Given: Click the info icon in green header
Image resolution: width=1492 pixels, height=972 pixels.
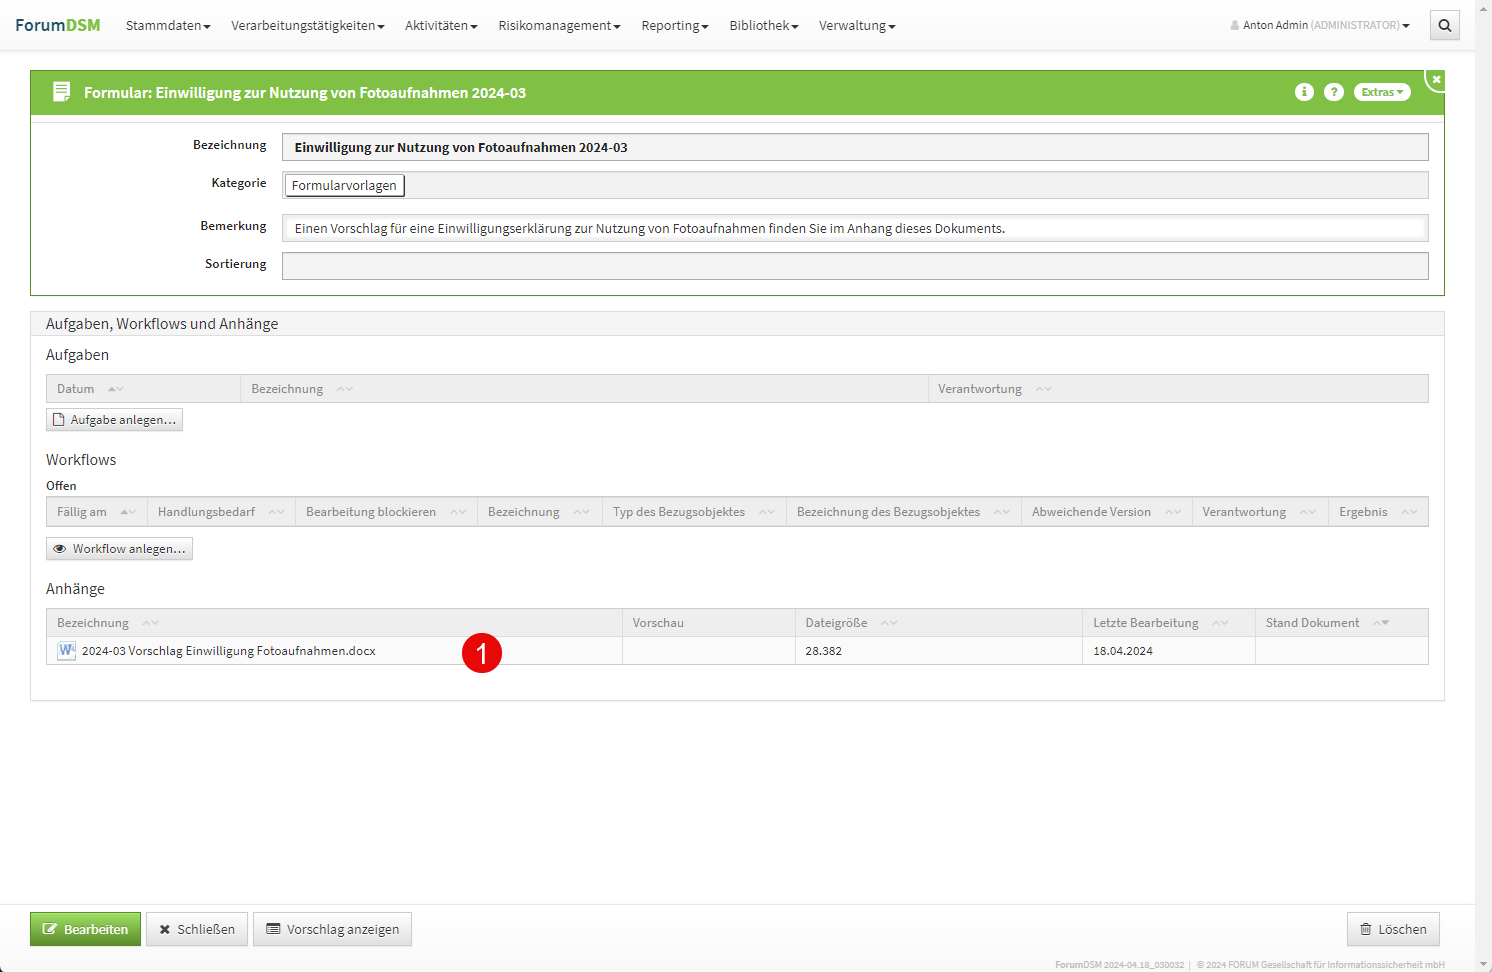Looking at the screenshot, I should click(1304, 92).
